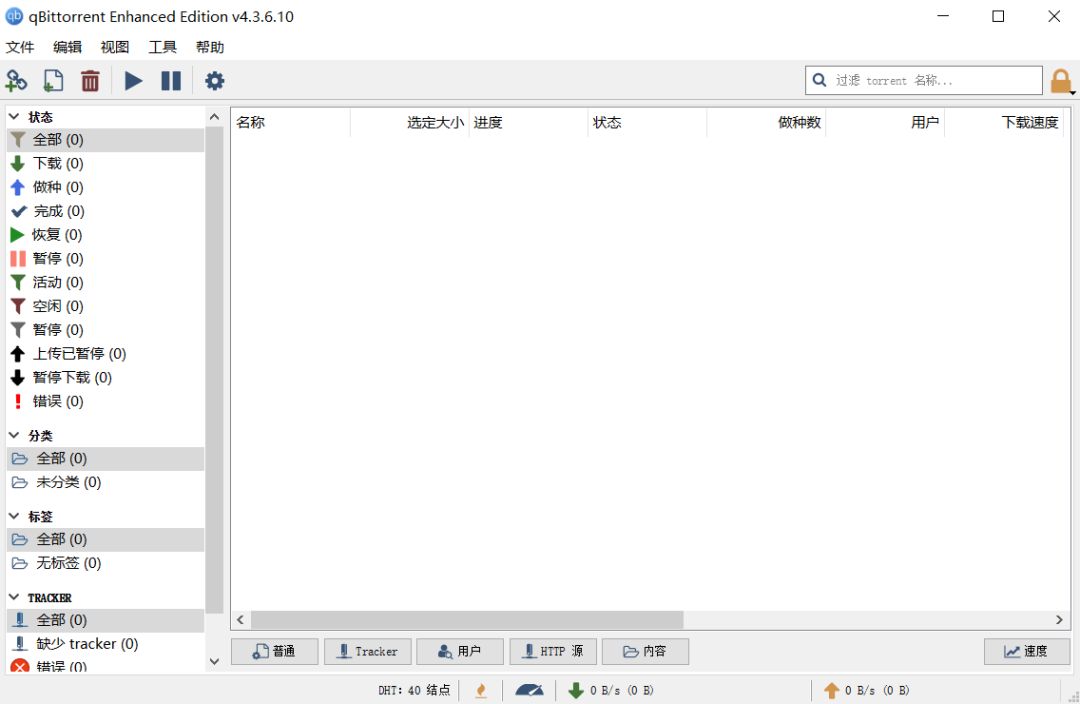
Task: Toggle alternative speed limits speedometer icon
Action: click(529, 690)
